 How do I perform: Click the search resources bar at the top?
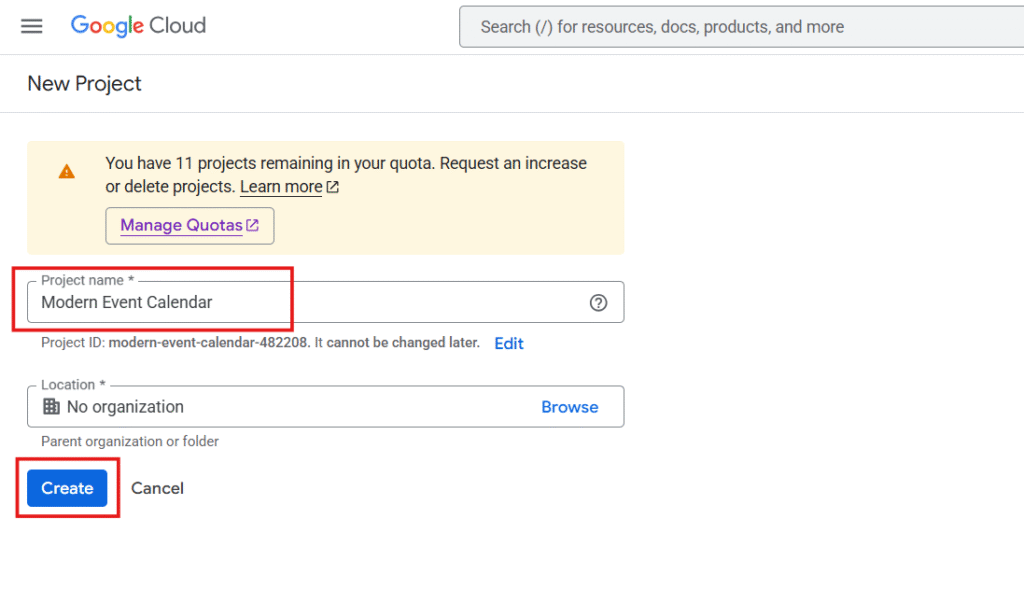(740, 26)
